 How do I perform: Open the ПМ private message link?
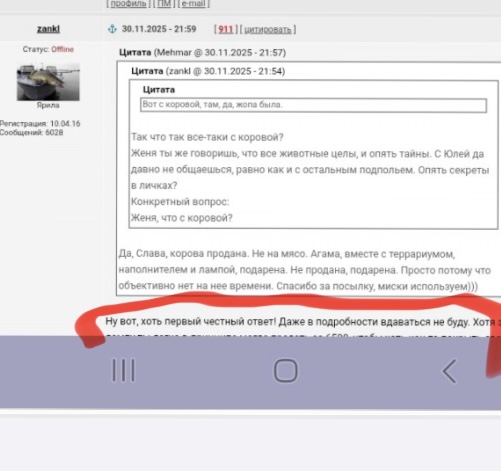point(164,3)
